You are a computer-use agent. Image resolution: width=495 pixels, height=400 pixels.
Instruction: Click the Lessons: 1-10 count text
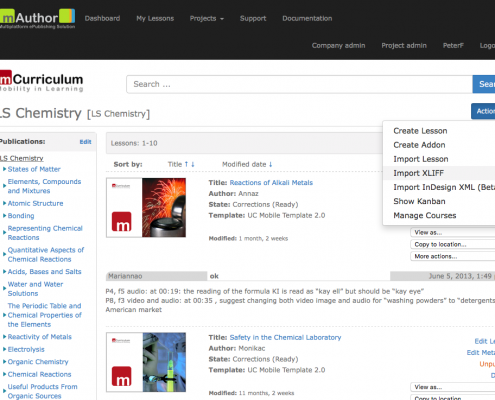(x=134, y=143)
